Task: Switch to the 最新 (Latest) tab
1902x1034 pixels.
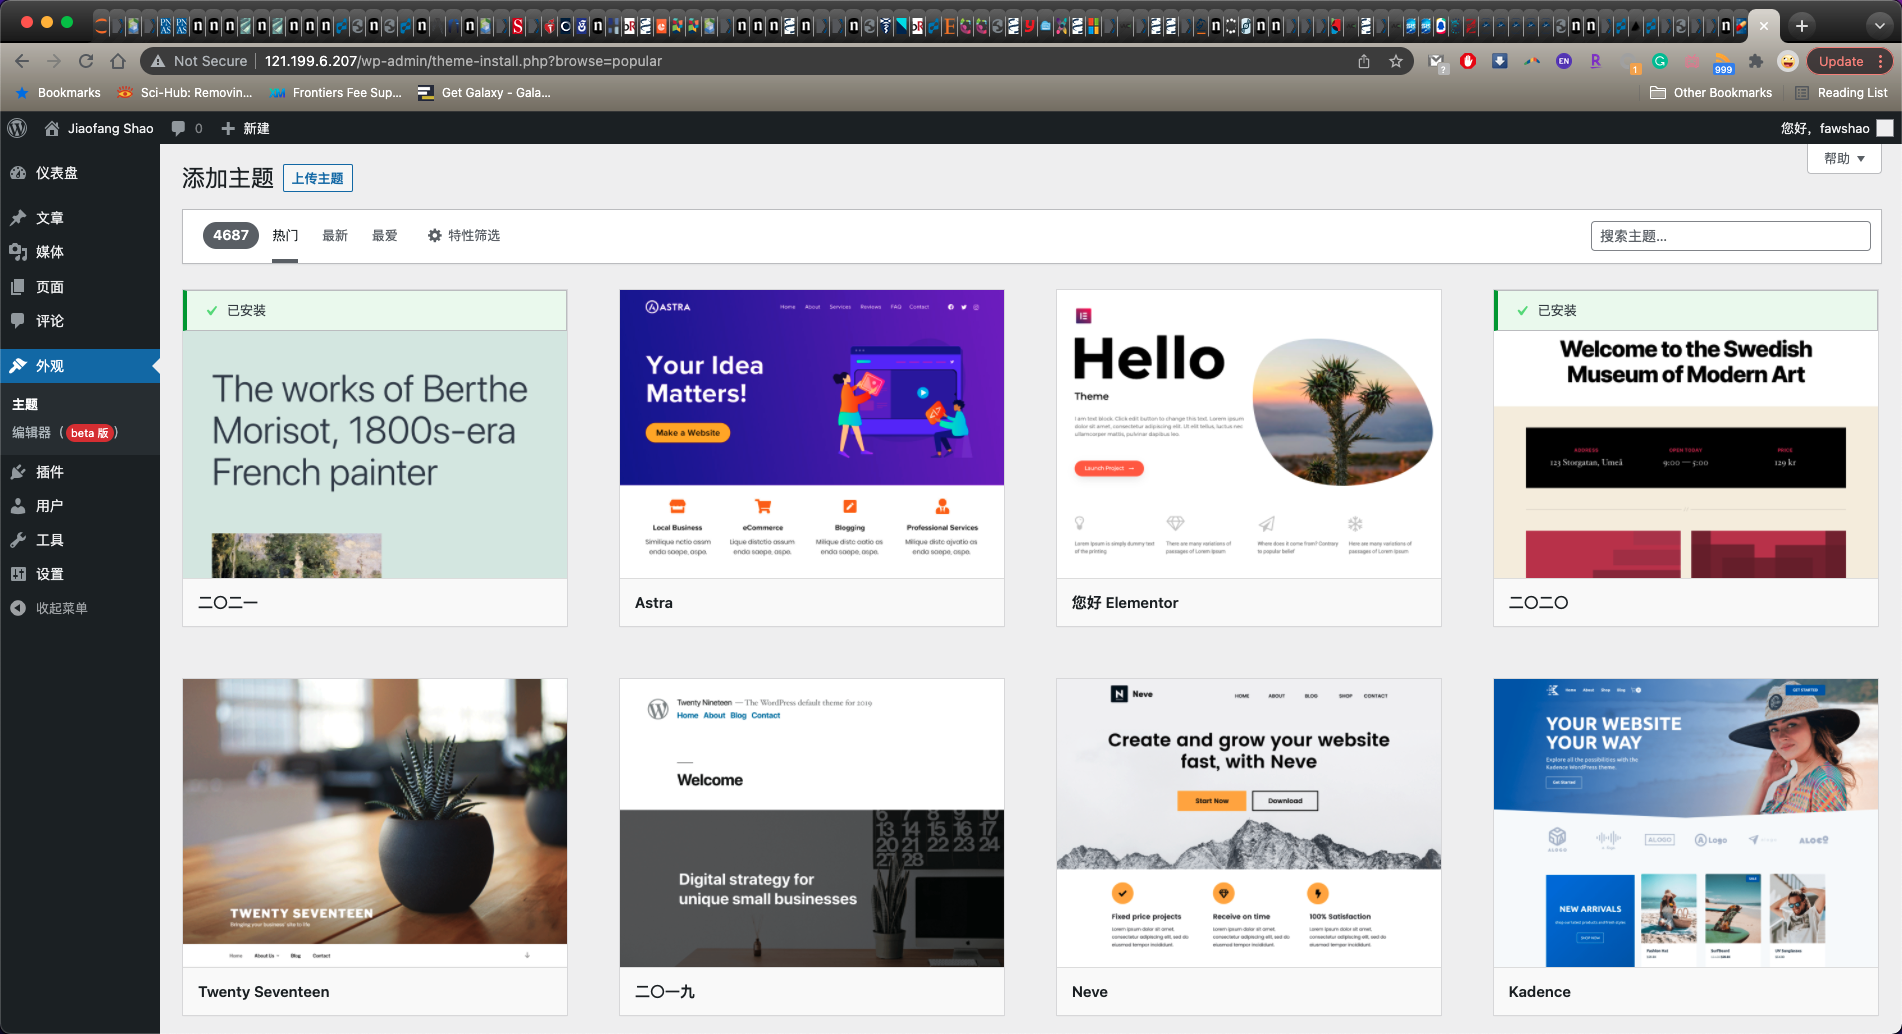Action: pos(335,235)
